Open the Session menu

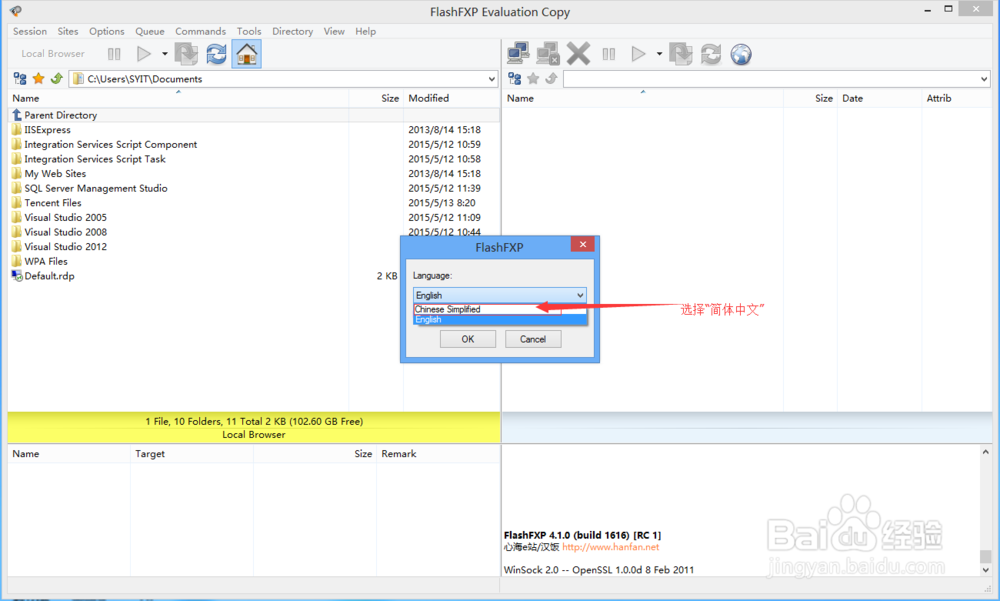pos(30,31)
